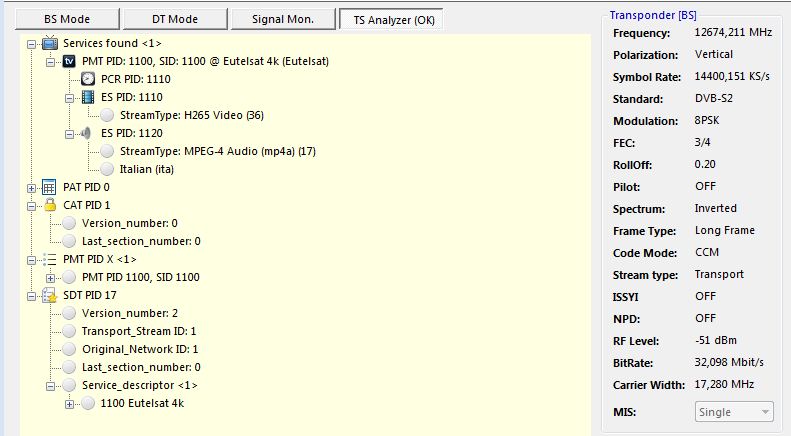Click the round bullet beside Italian (ita)
Screen dimensions: 791x436
point(107,169)
